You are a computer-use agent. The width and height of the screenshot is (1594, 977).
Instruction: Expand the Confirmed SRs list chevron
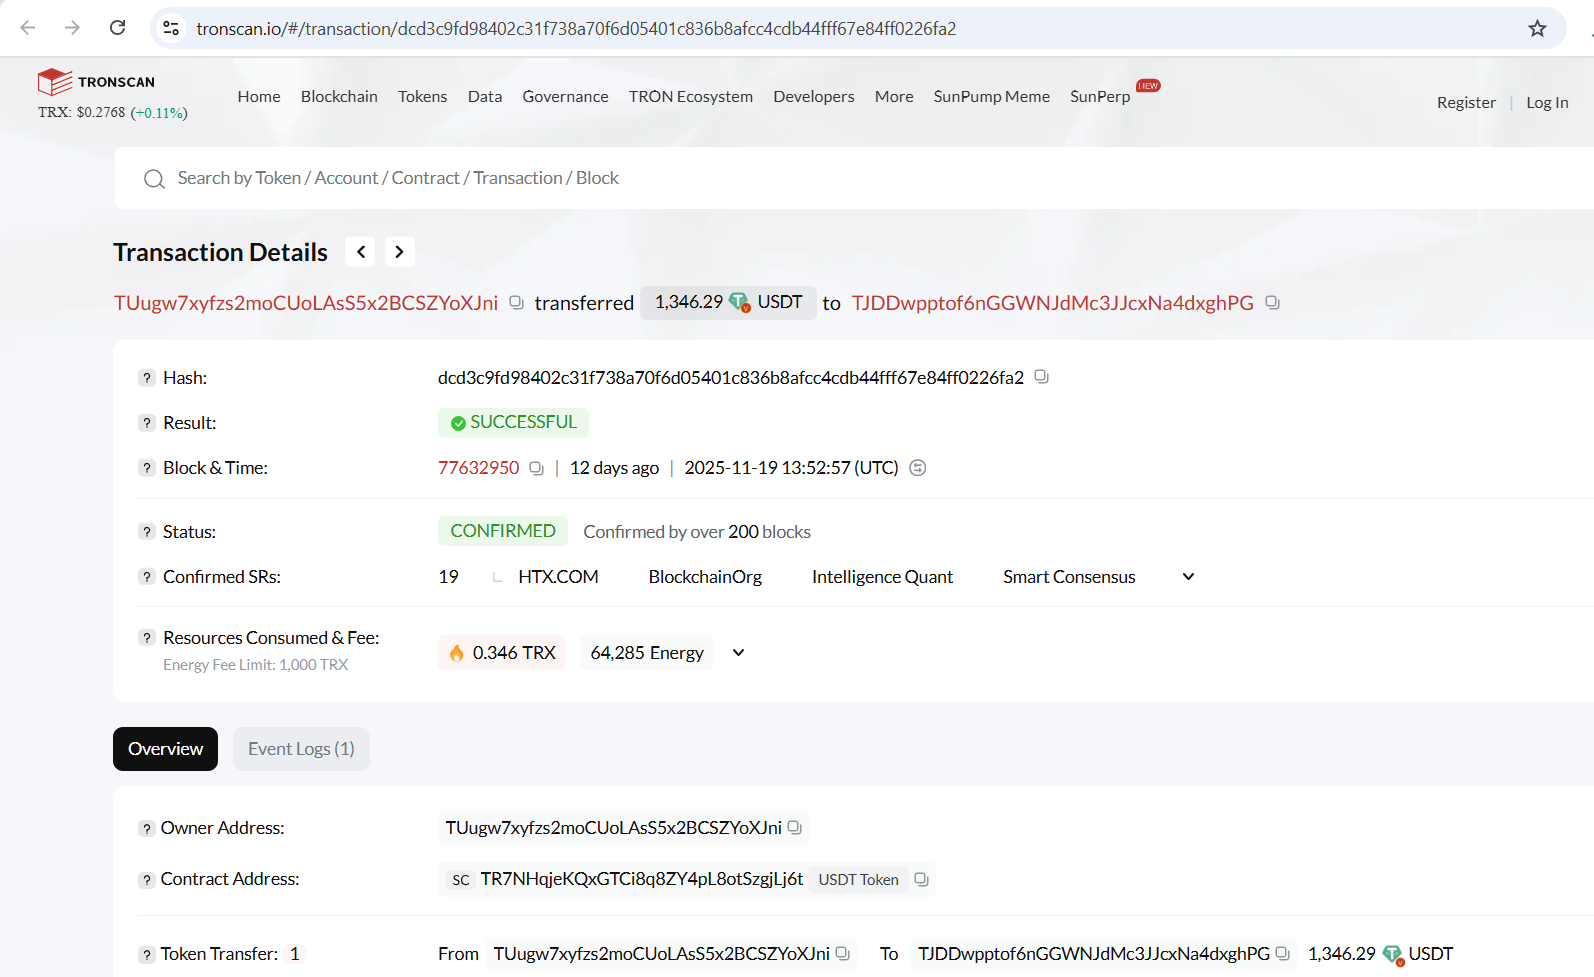click(1188, 577)
